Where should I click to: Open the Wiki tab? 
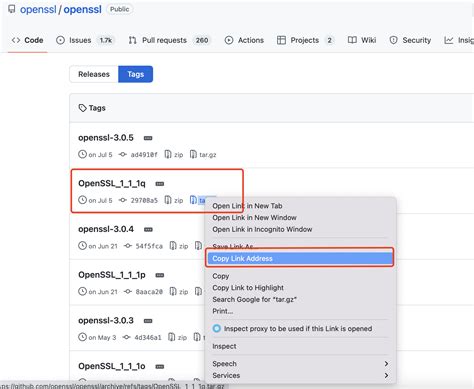point(362,40)
